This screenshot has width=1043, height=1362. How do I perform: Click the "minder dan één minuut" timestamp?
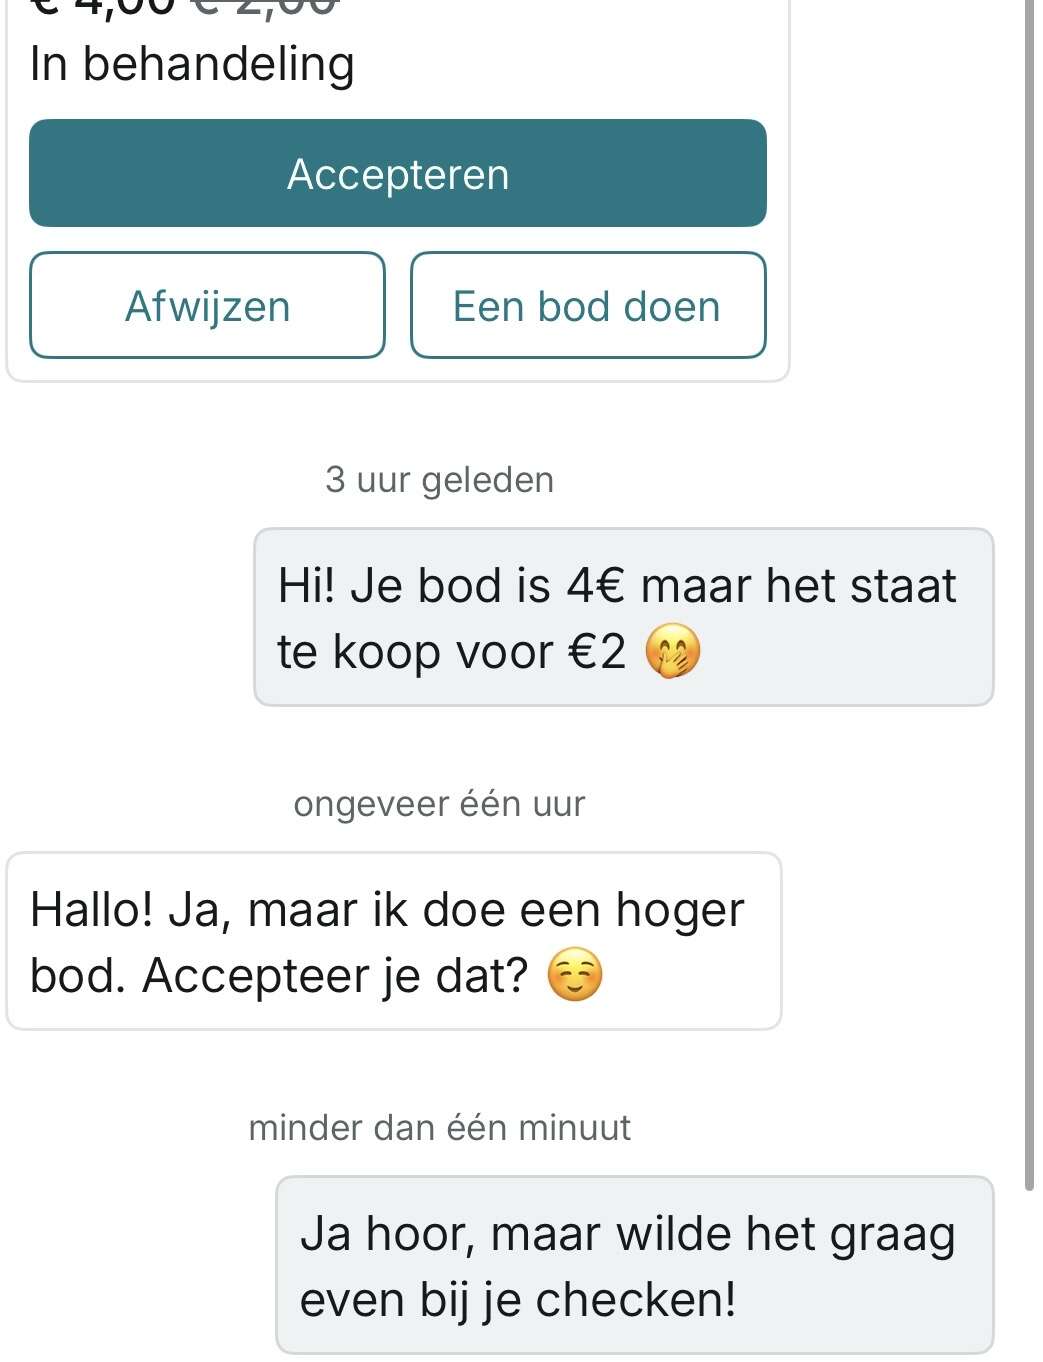tap(439, 1128)
